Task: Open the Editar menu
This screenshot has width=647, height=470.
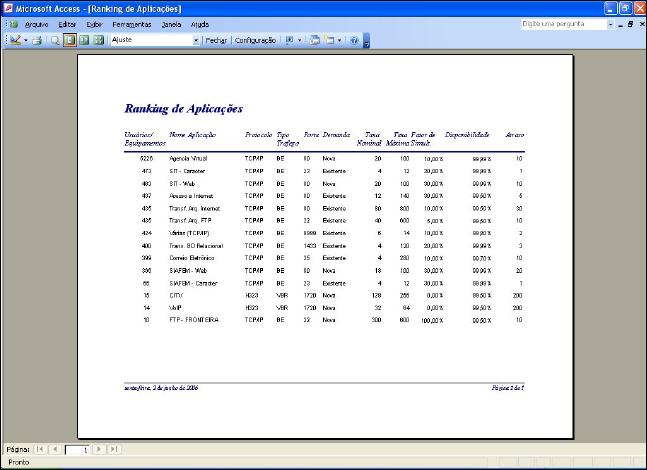Action: pos(67,25)
